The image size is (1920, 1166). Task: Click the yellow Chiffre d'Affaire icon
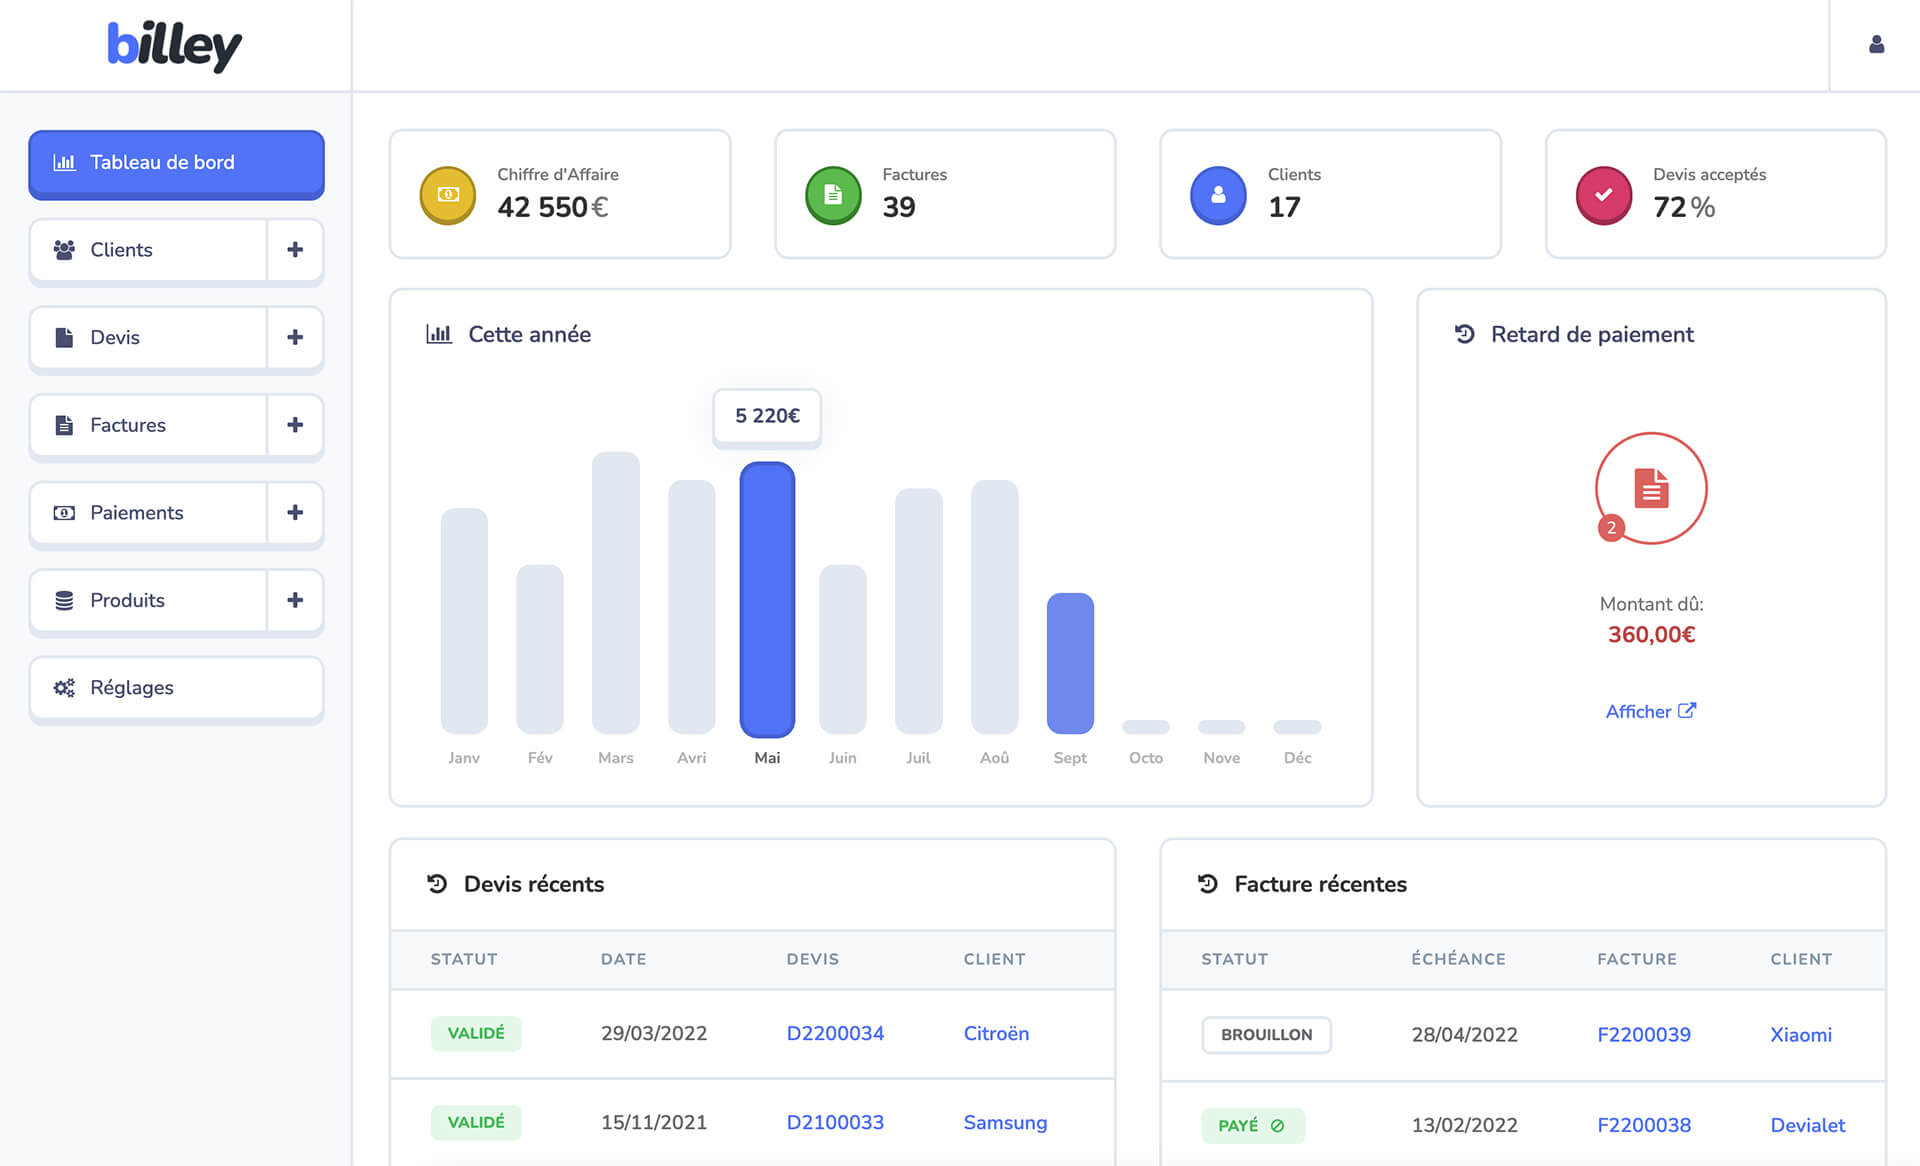click(448, 195)
